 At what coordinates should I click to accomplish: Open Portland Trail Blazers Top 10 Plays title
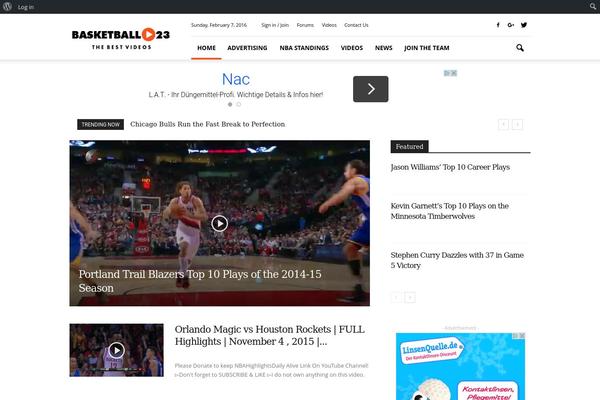click(x=200, y=281)
